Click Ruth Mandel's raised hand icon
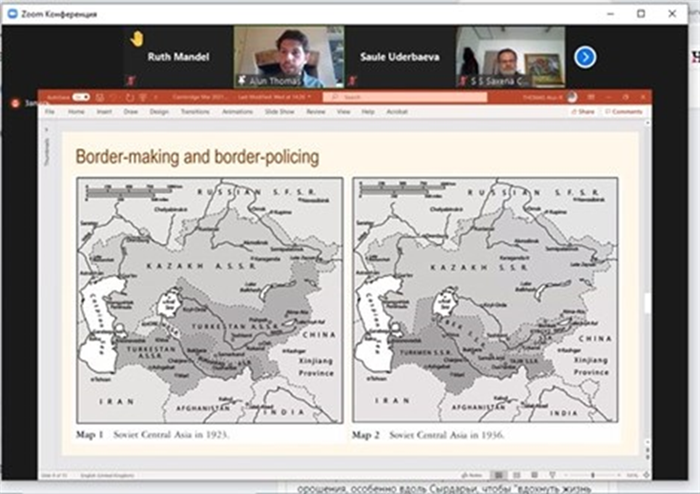 tap(137, 39)
